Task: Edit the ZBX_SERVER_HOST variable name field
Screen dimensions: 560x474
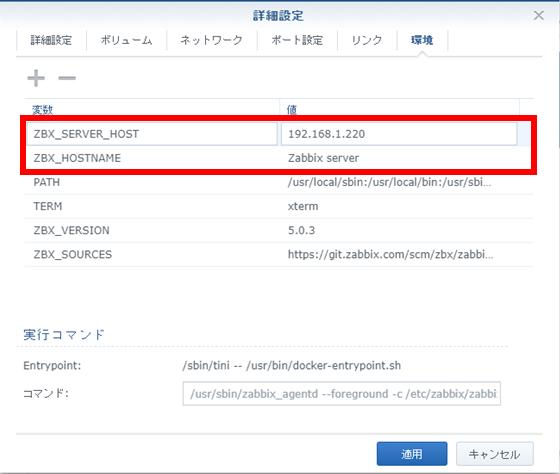Action: 152,134
